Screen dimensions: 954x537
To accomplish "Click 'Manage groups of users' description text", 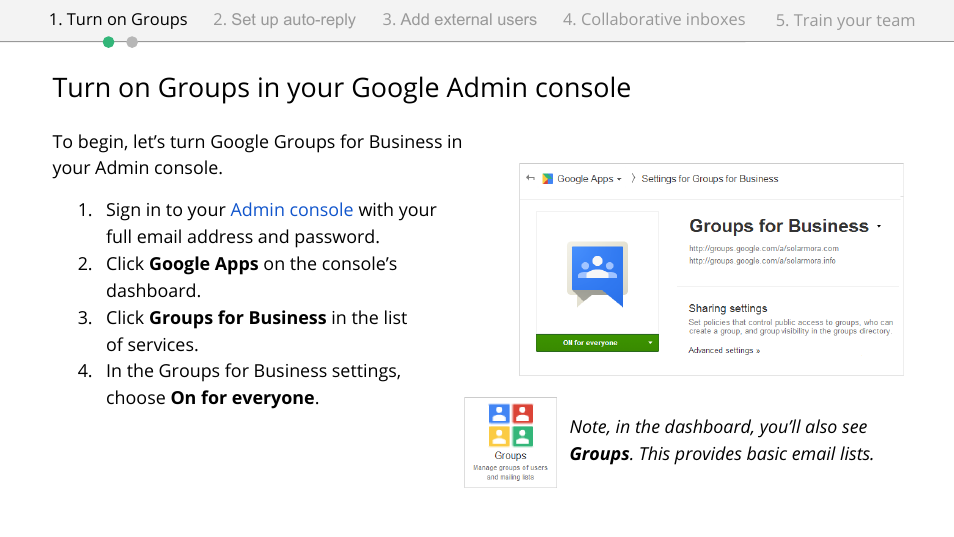I will pos(510,472).
